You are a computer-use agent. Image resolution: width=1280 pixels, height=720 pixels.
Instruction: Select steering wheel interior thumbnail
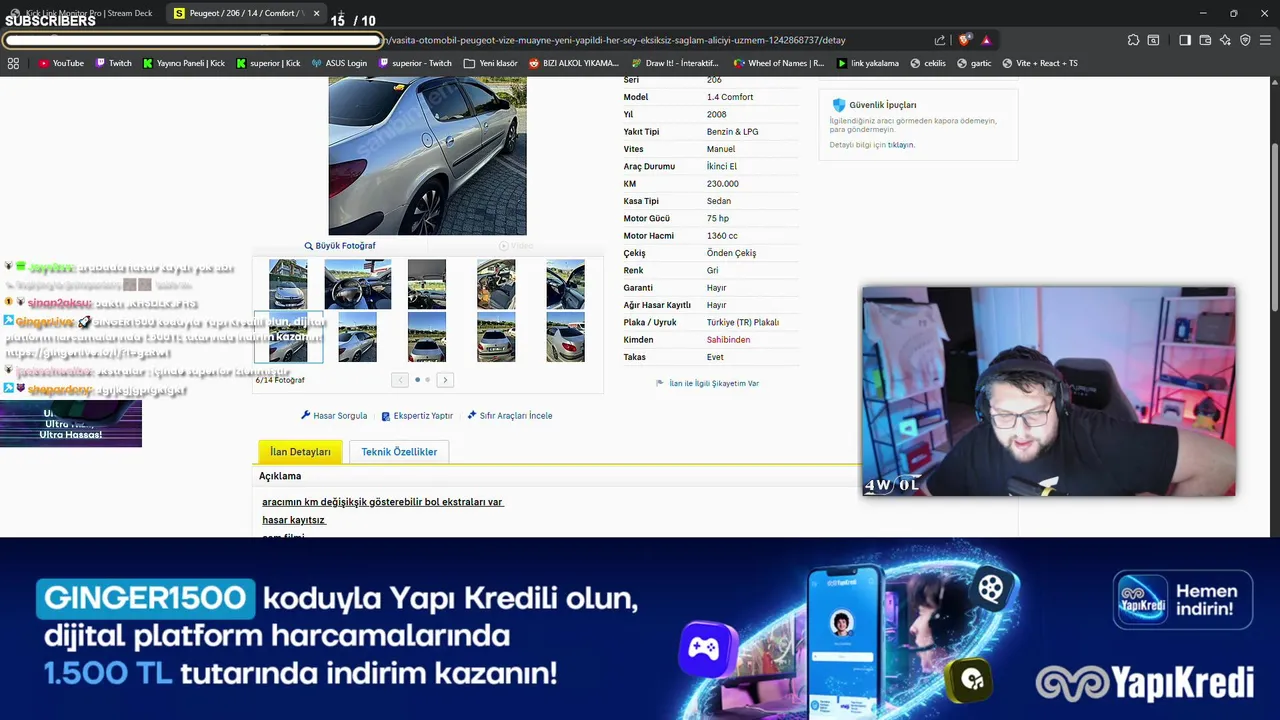(x=357, y=284)
